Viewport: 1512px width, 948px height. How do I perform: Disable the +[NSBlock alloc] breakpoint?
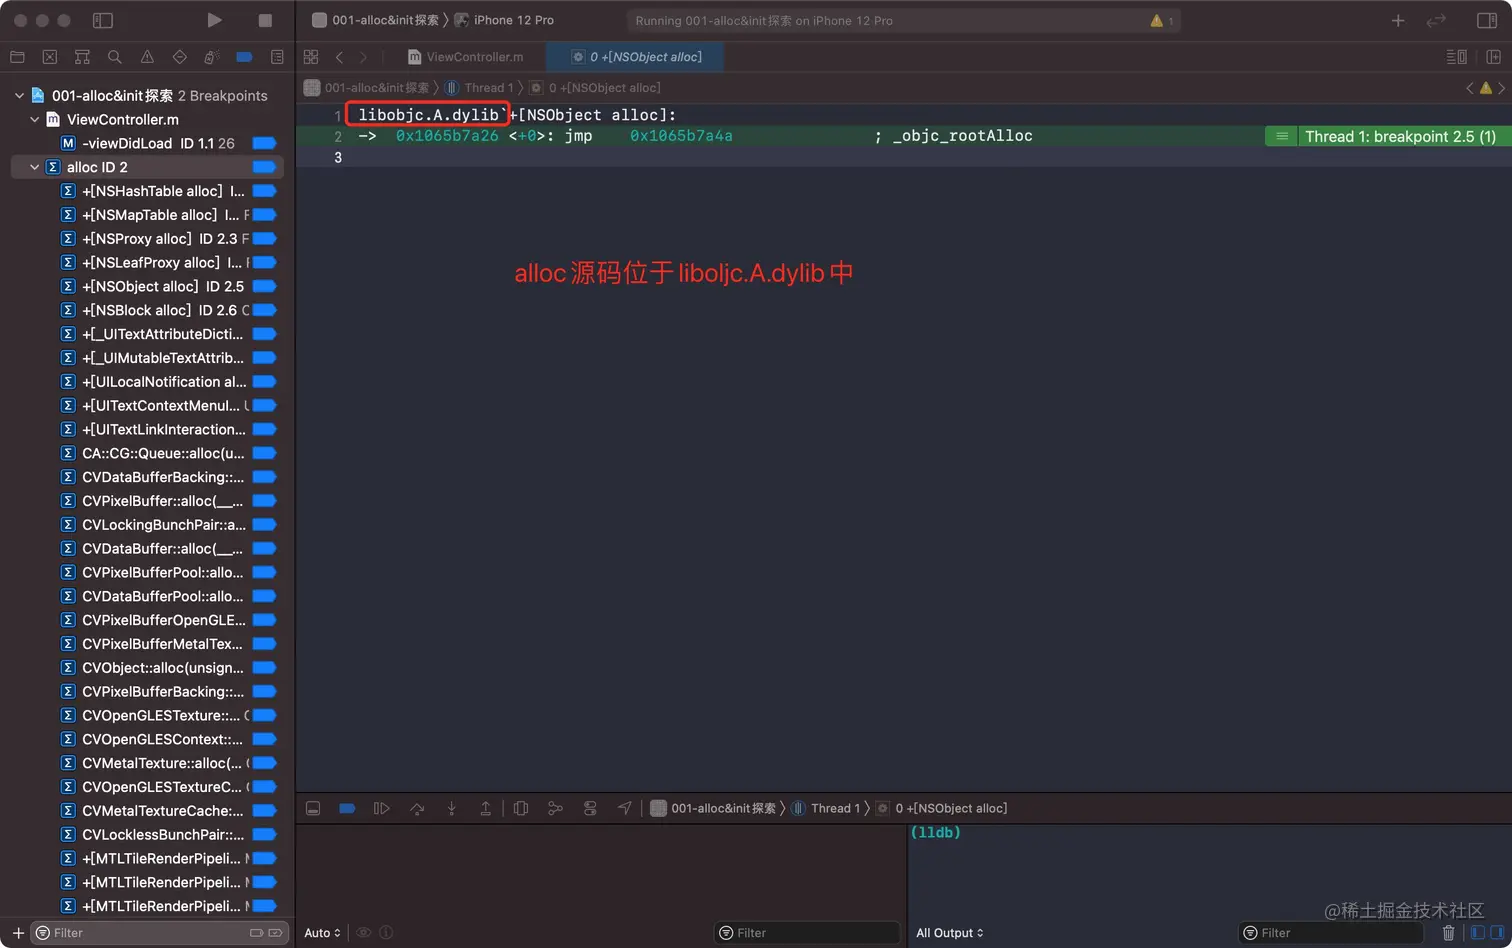click(x=264, y=310)
